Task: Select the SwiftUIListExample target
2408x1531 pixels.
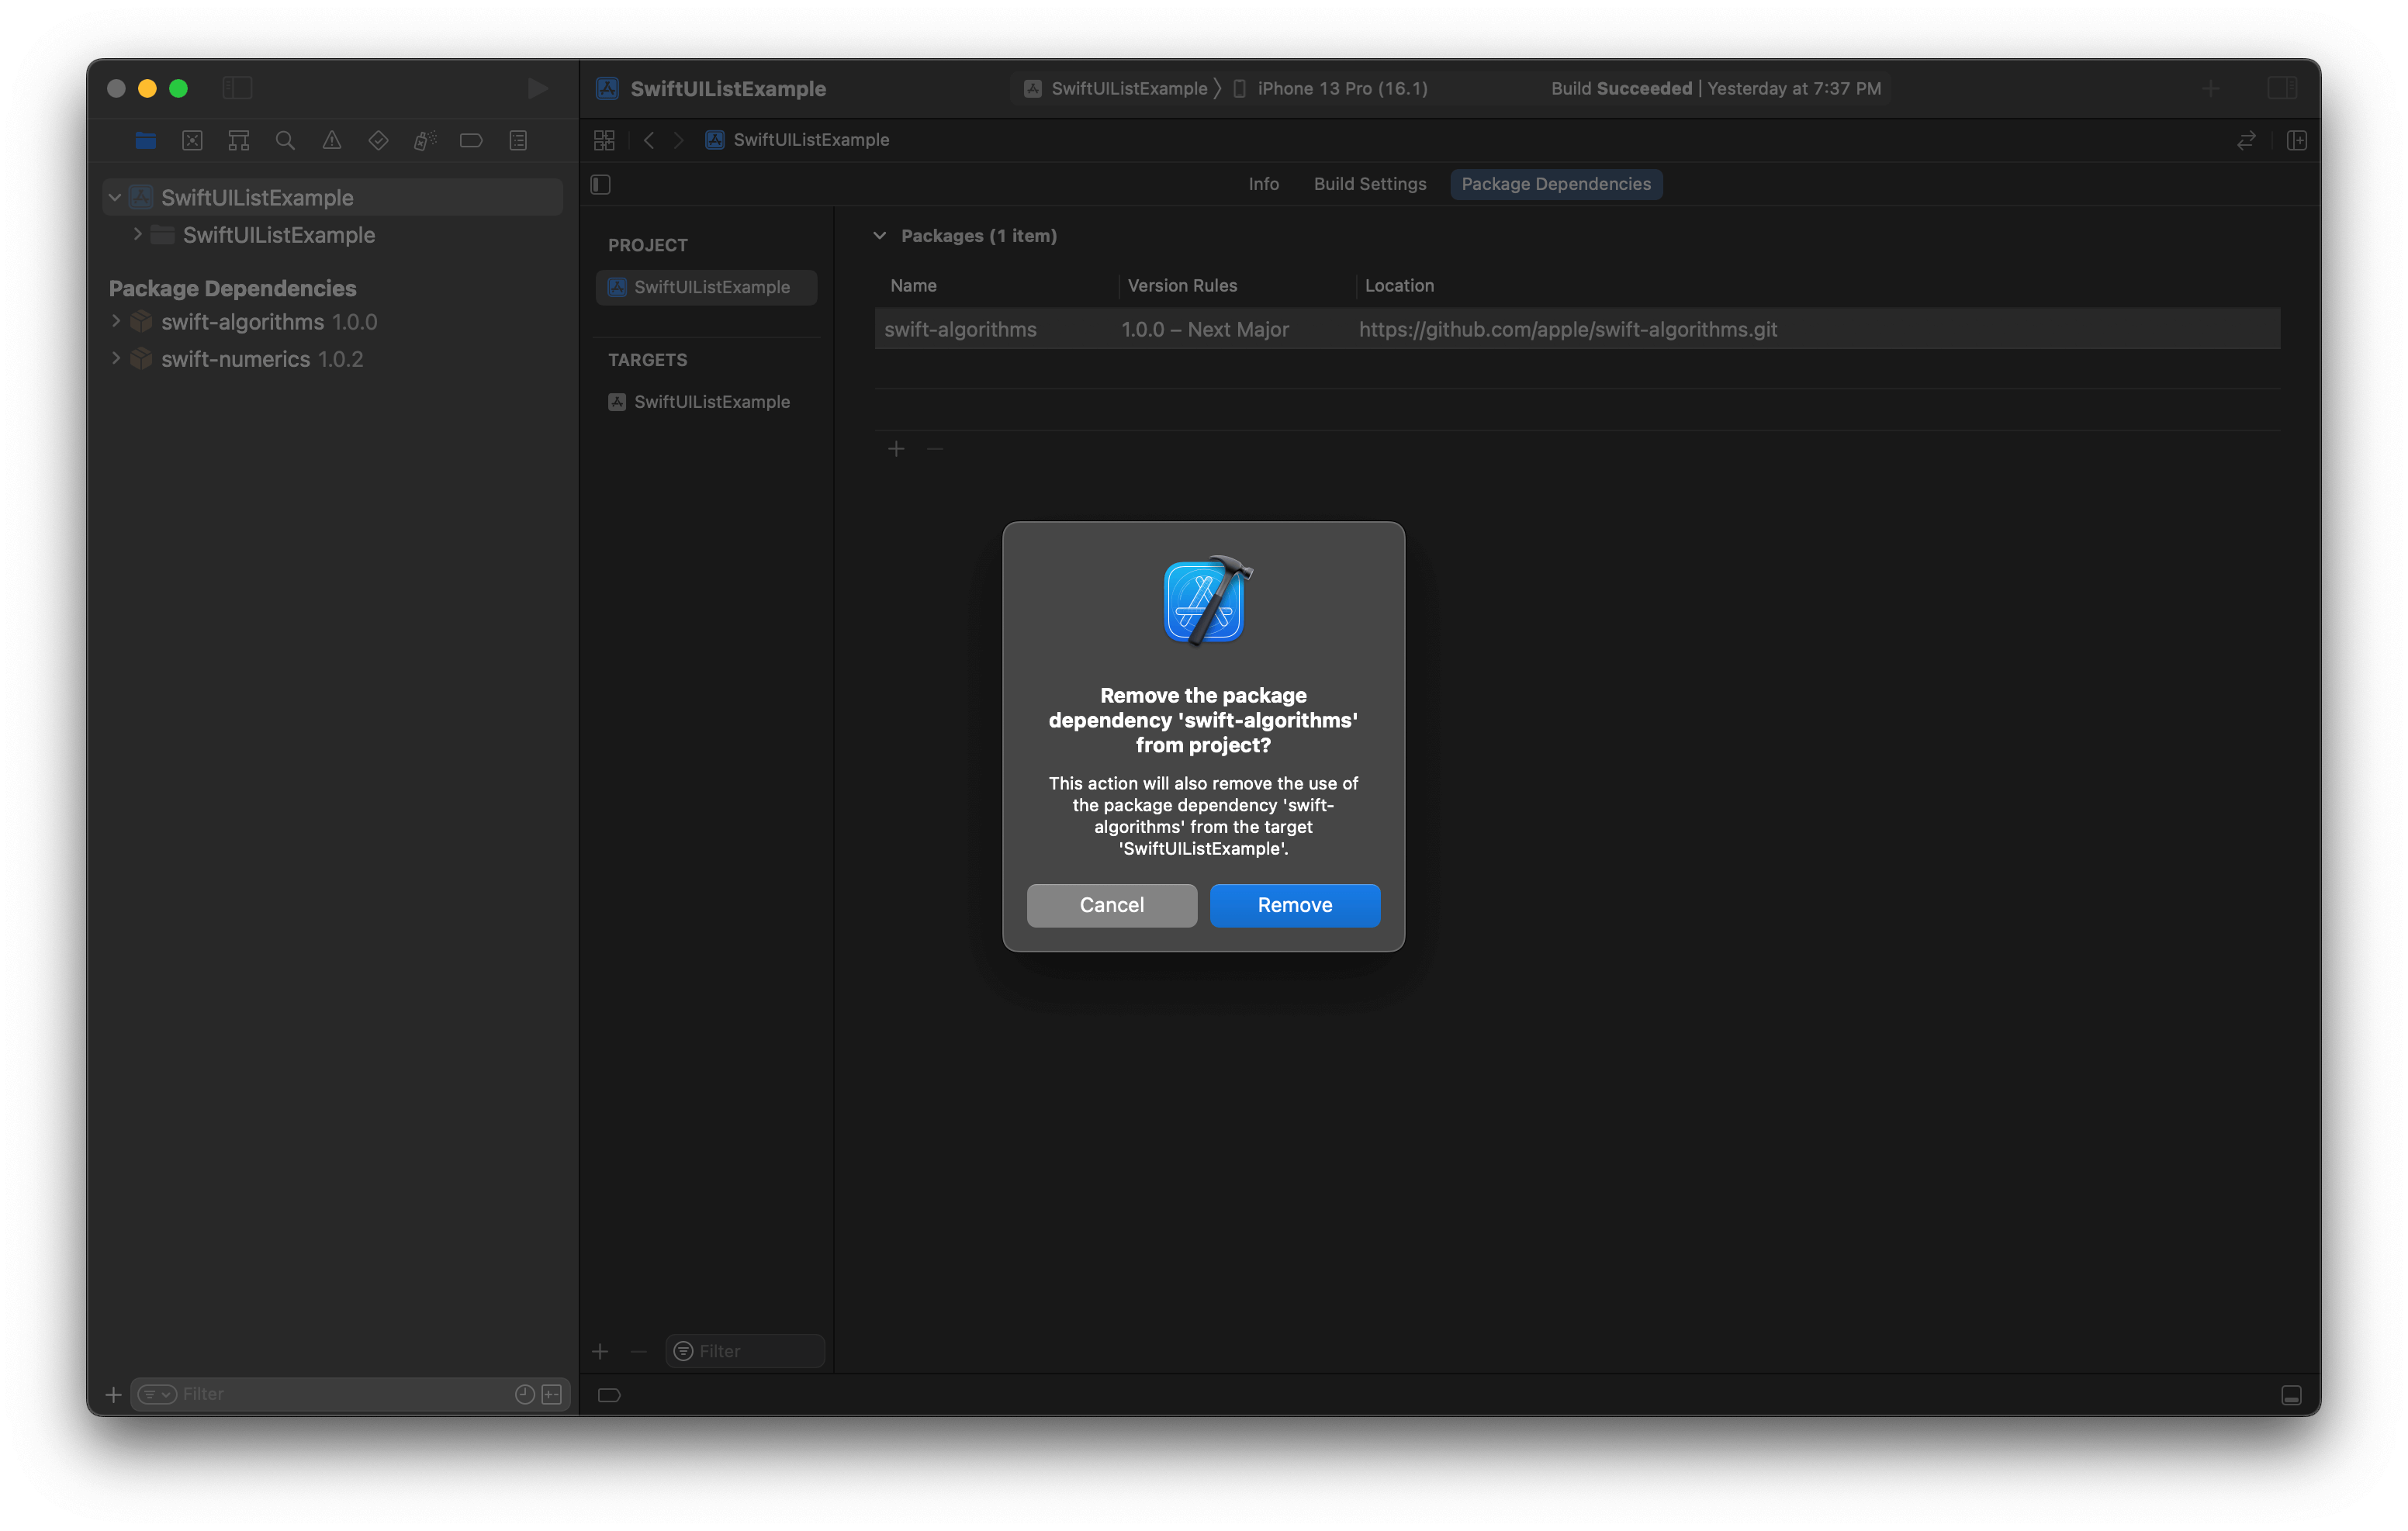Action: [x=711, y=402]
